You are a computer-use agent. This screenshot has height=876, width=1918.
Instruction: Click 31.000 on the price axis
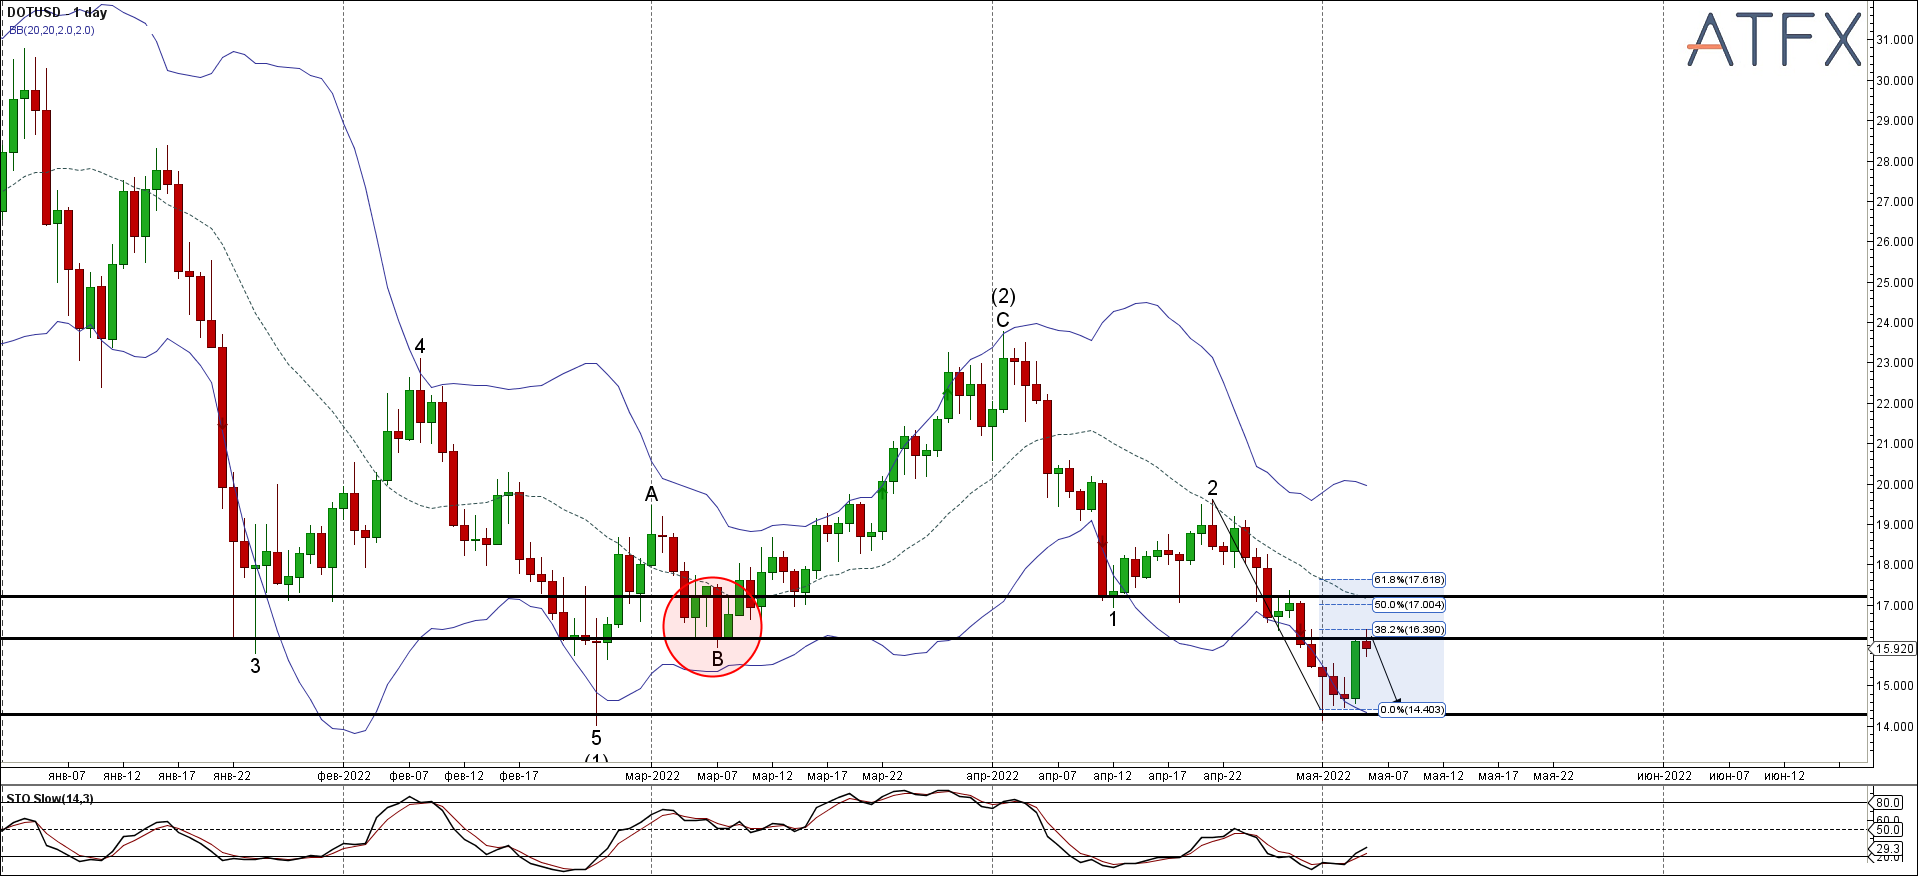1894,40
